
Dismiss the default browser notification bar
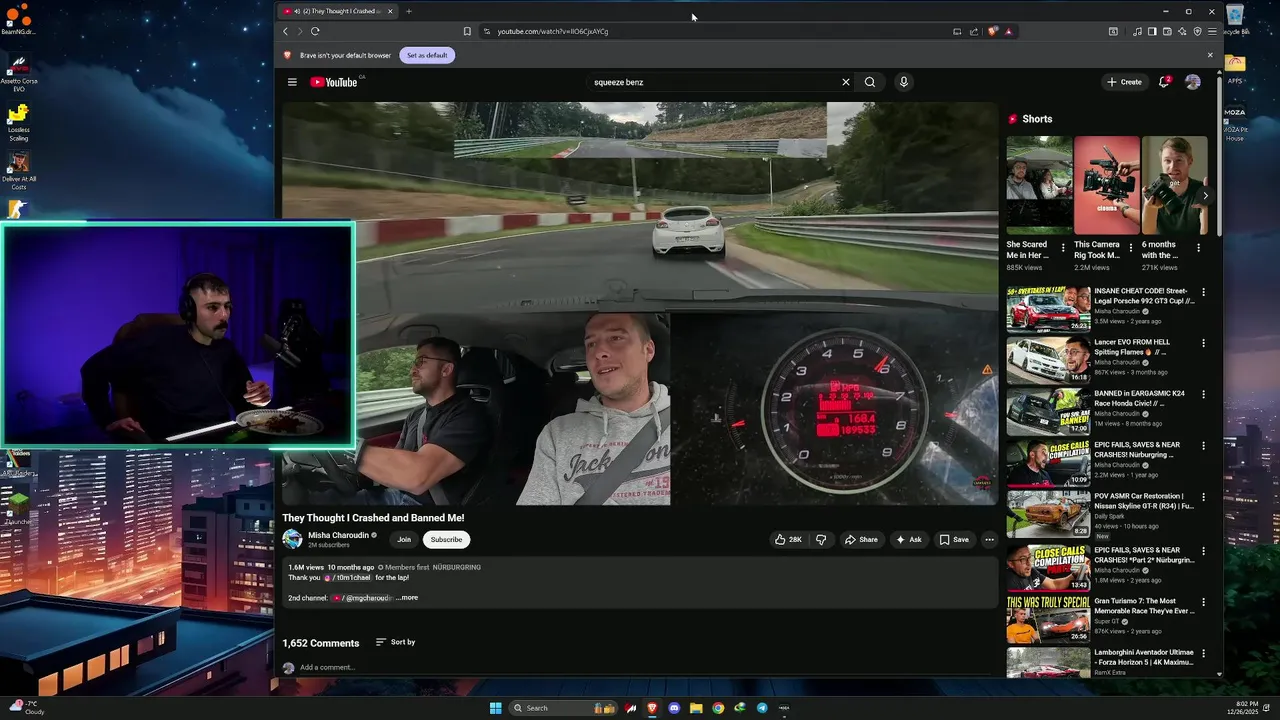pos(1210,55)
